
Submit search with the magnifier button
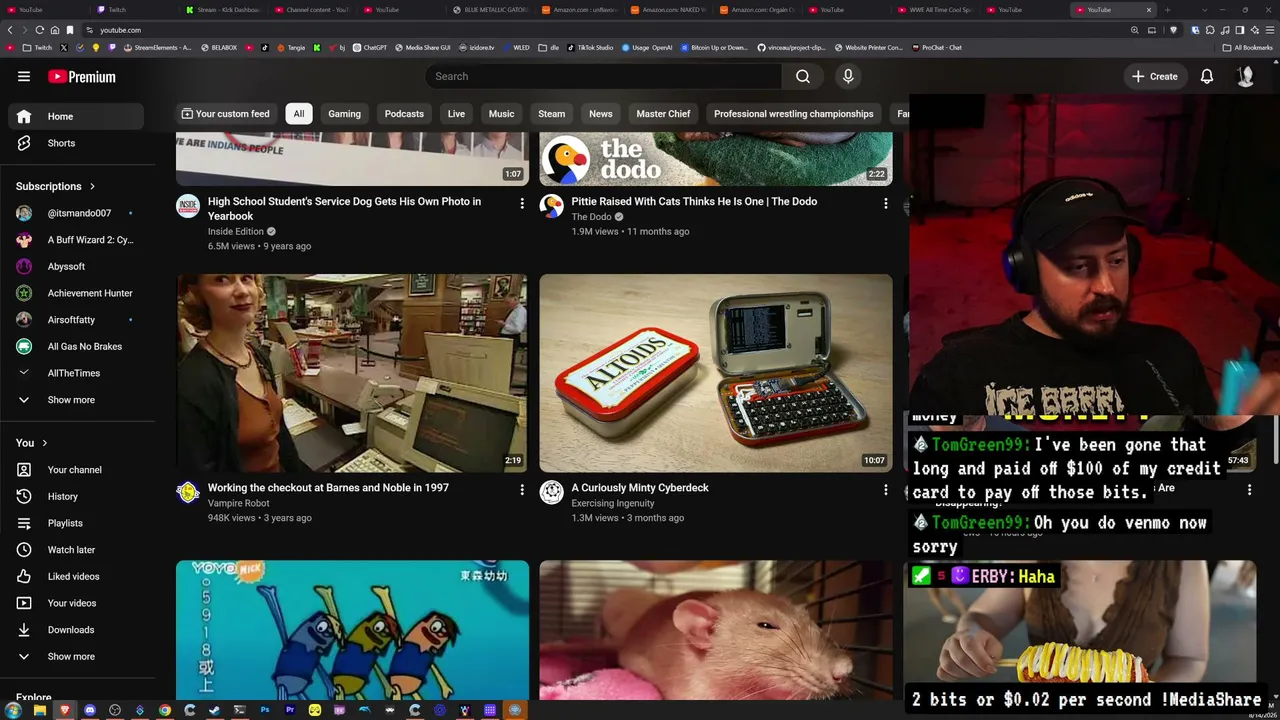[x=802, y=76]
